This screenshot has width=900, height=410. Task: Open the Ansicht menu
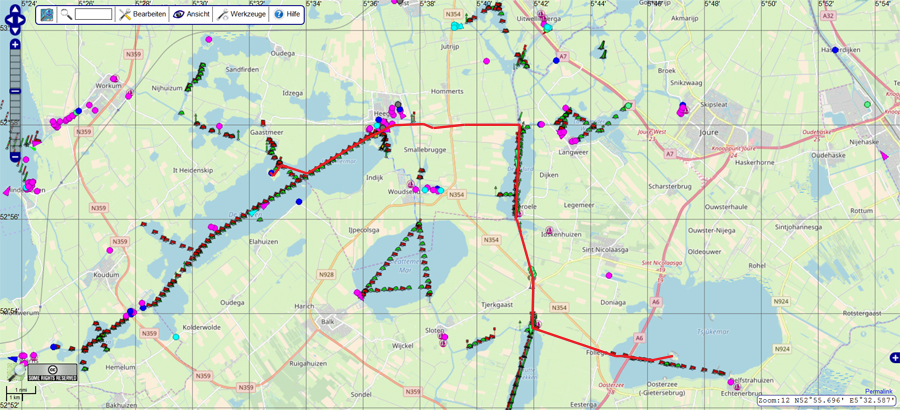tap(190, 14)
